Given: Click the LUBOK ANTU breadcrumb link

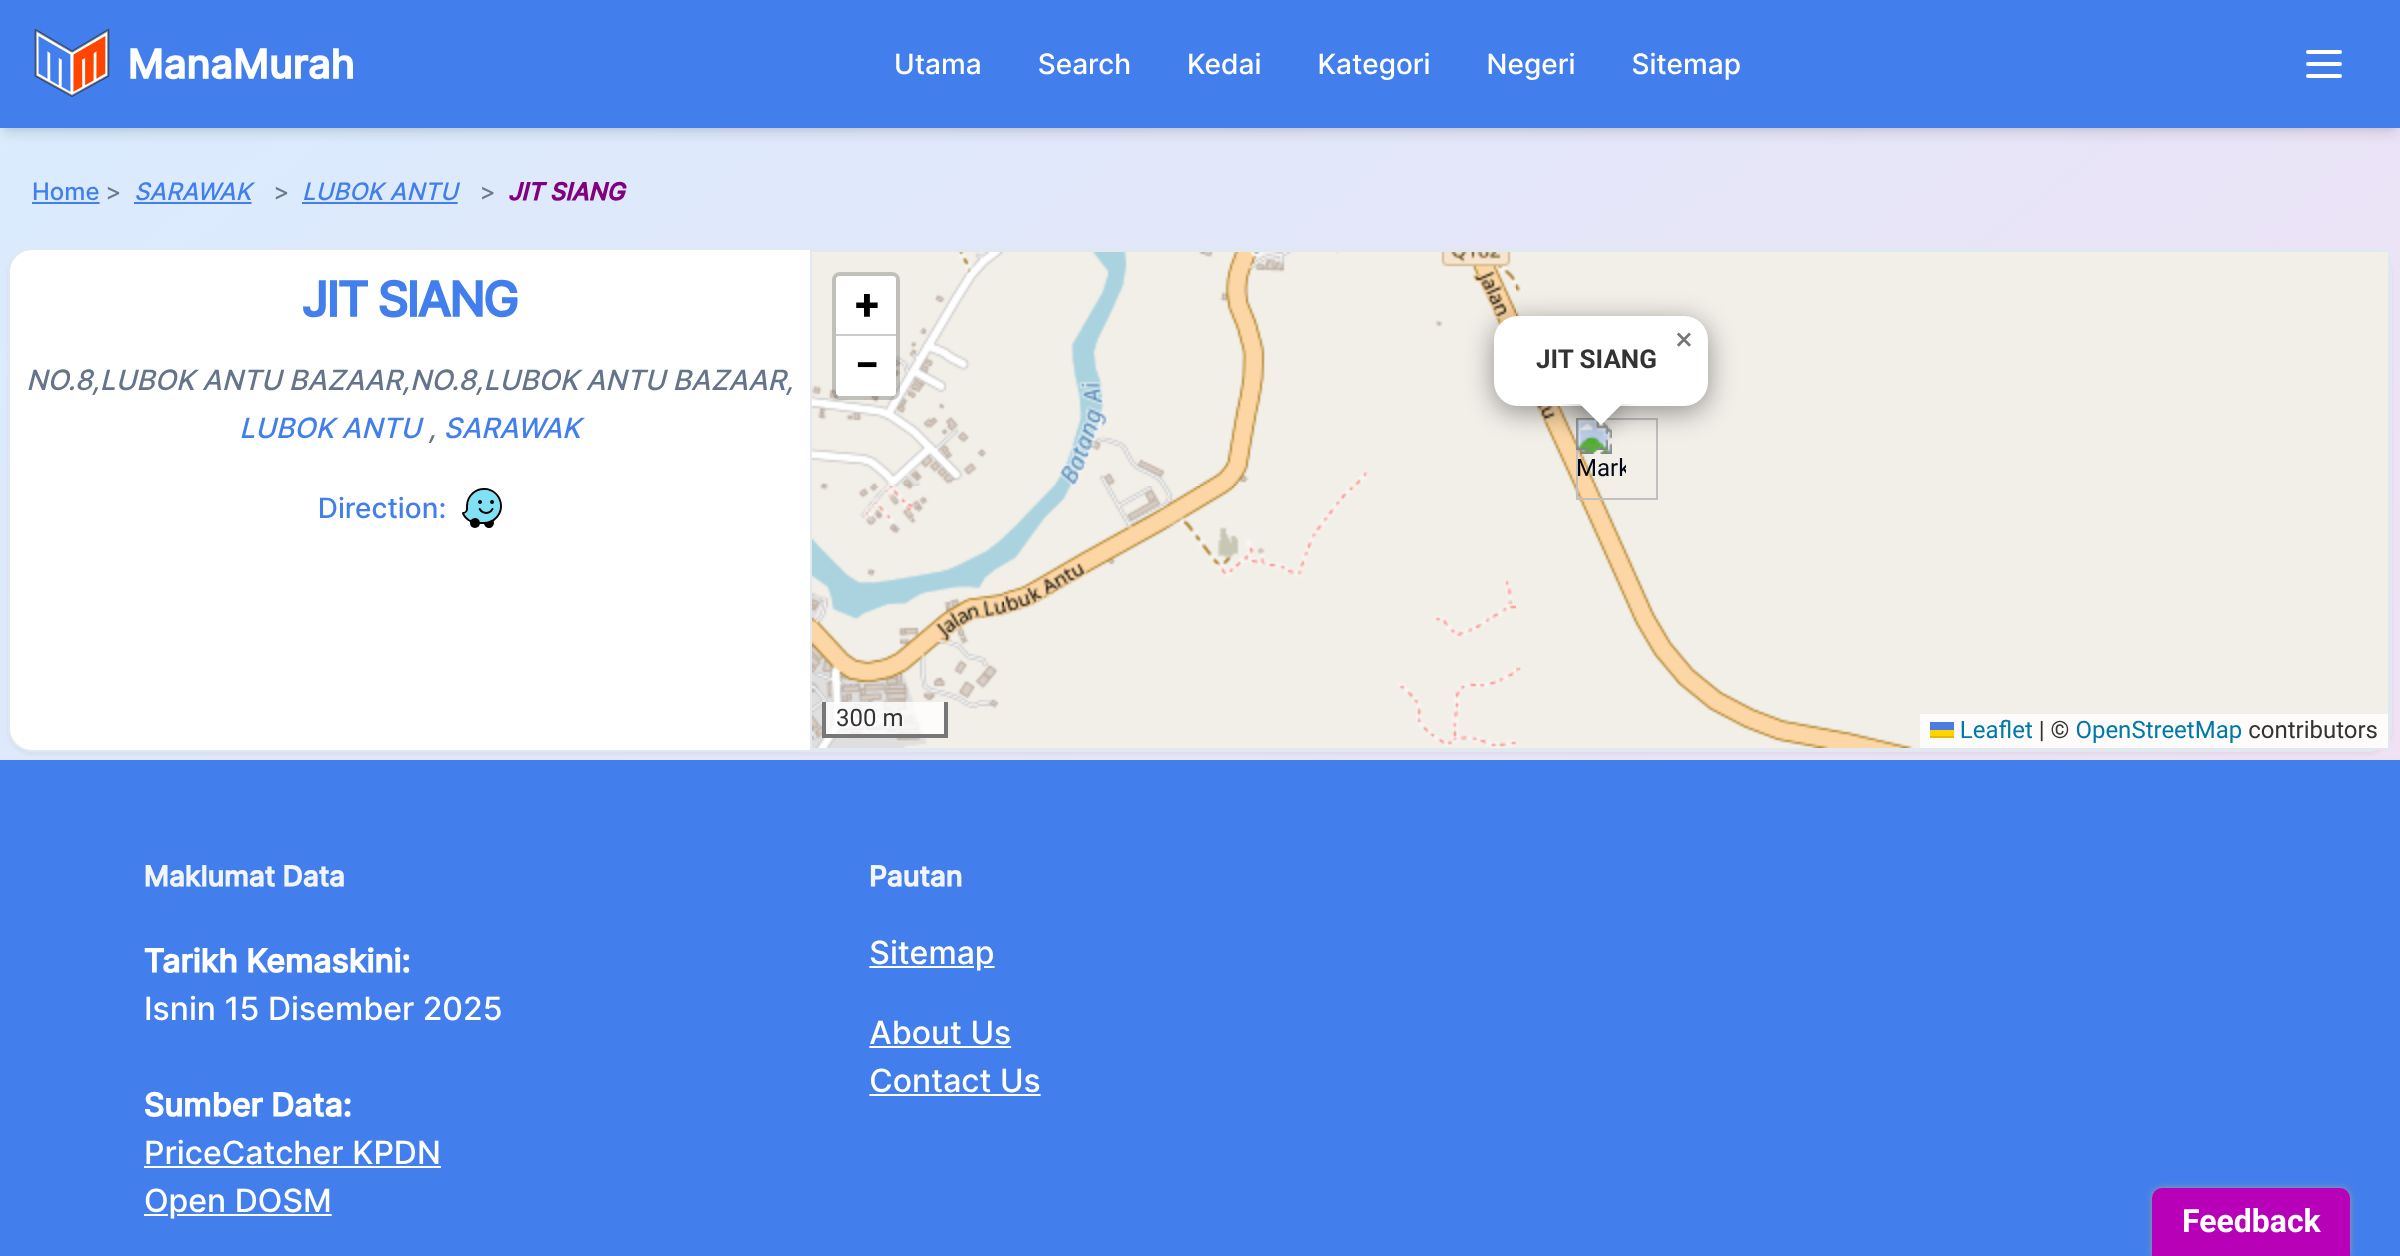Looking at the screenshot, I should tap(380, 191).
